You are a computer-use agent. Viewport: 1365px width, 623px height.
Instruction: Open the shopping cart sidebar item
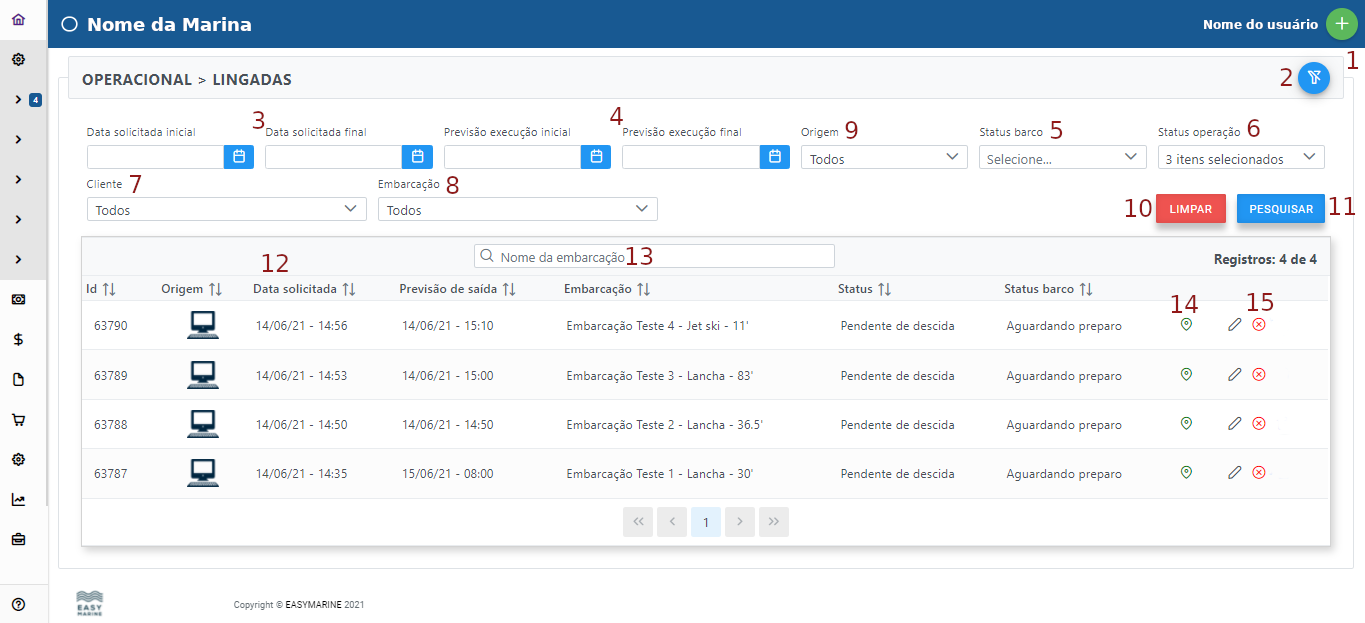pos(18,420)
